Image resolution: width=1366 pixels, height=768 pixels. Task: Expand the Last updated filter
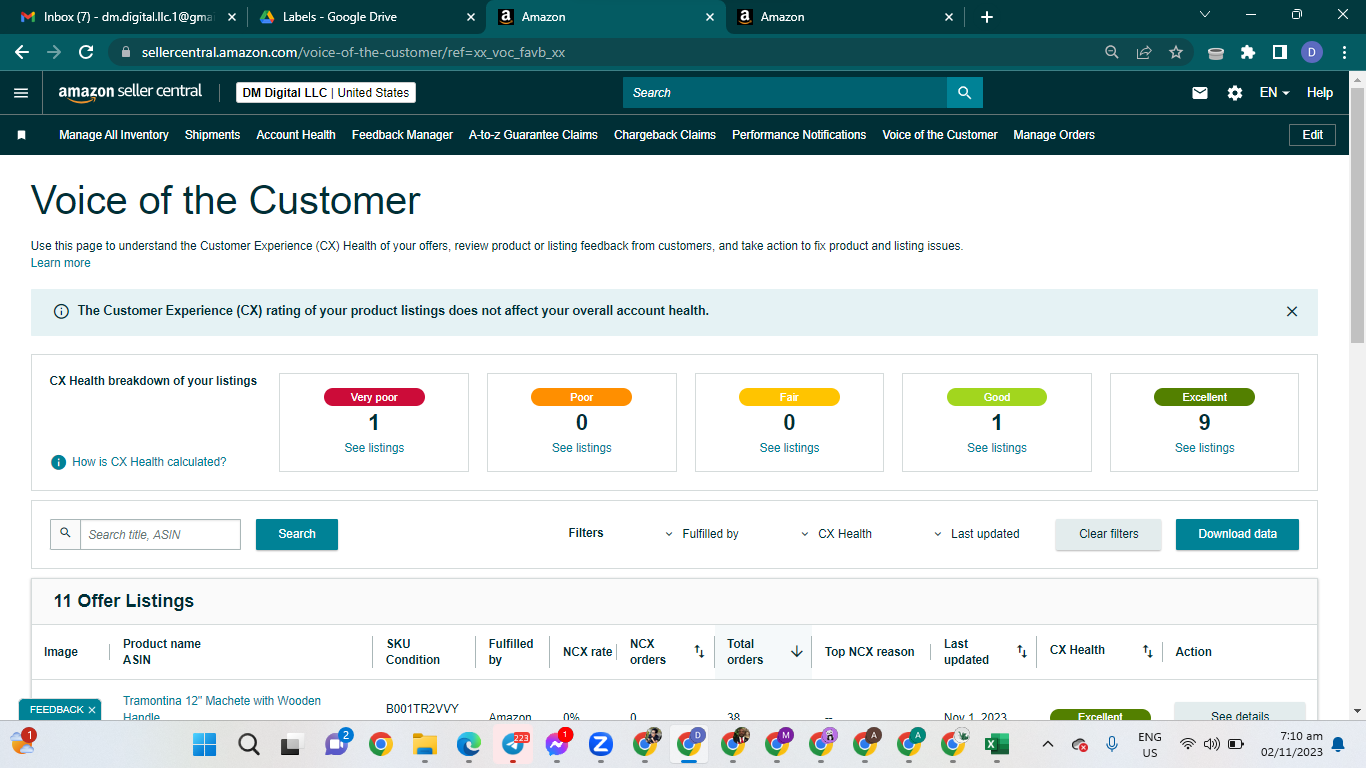pos(977,534)
